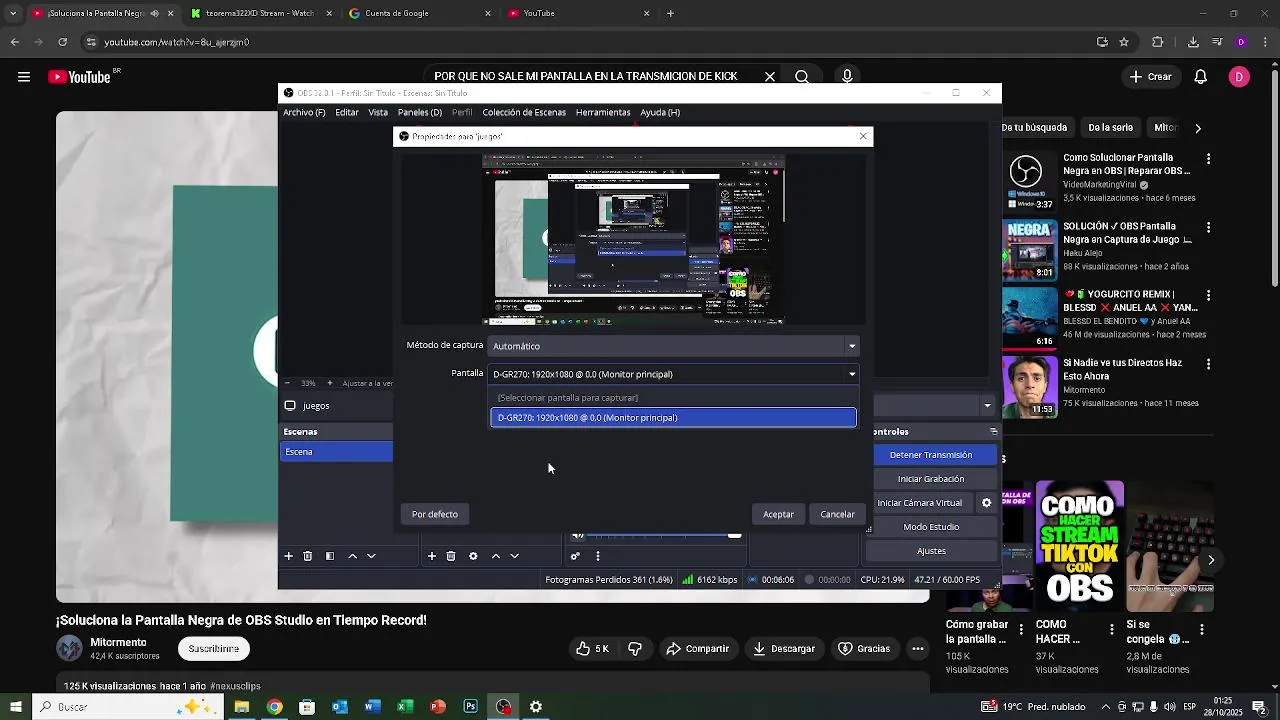1280x720 pixels.
Task: Open scene filters icon in Escenas toolbar
Action: coord(330,556)
